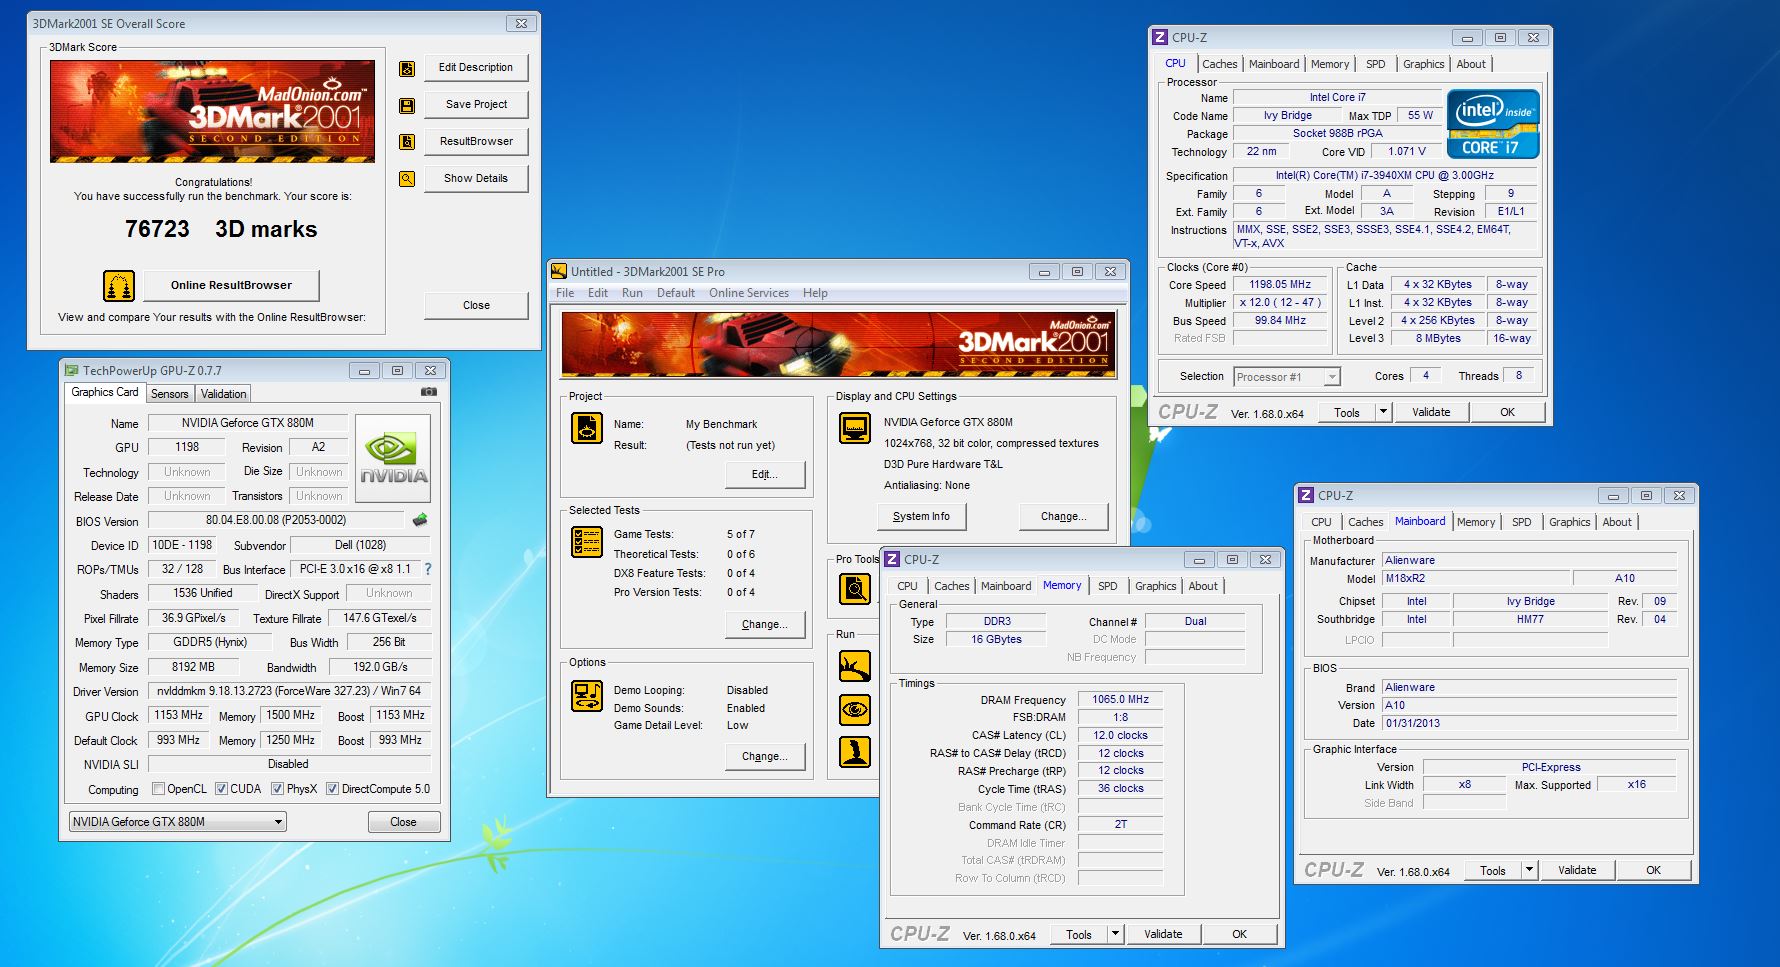Click the Intel Core i7 logo in CPU-Z
Viewport: 1780px width, 967px height.
1493,124
